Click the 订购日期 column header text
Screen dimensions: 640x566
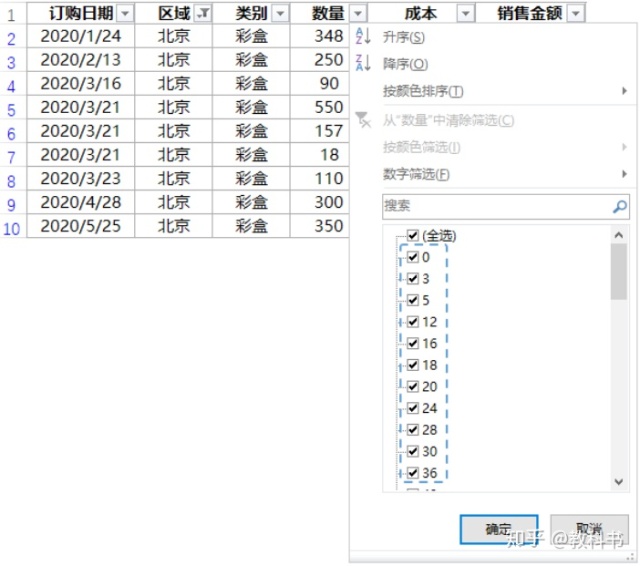pyautogui.click(x=81, y=13)
